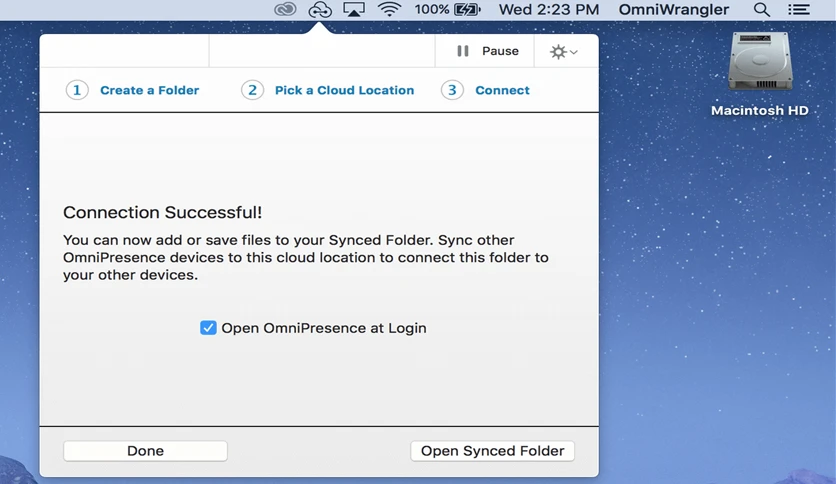Image resolution: width=836 pixels, height=484 pixels.
Task: Open the AirPlay display menu
Action: coord(354,10)
